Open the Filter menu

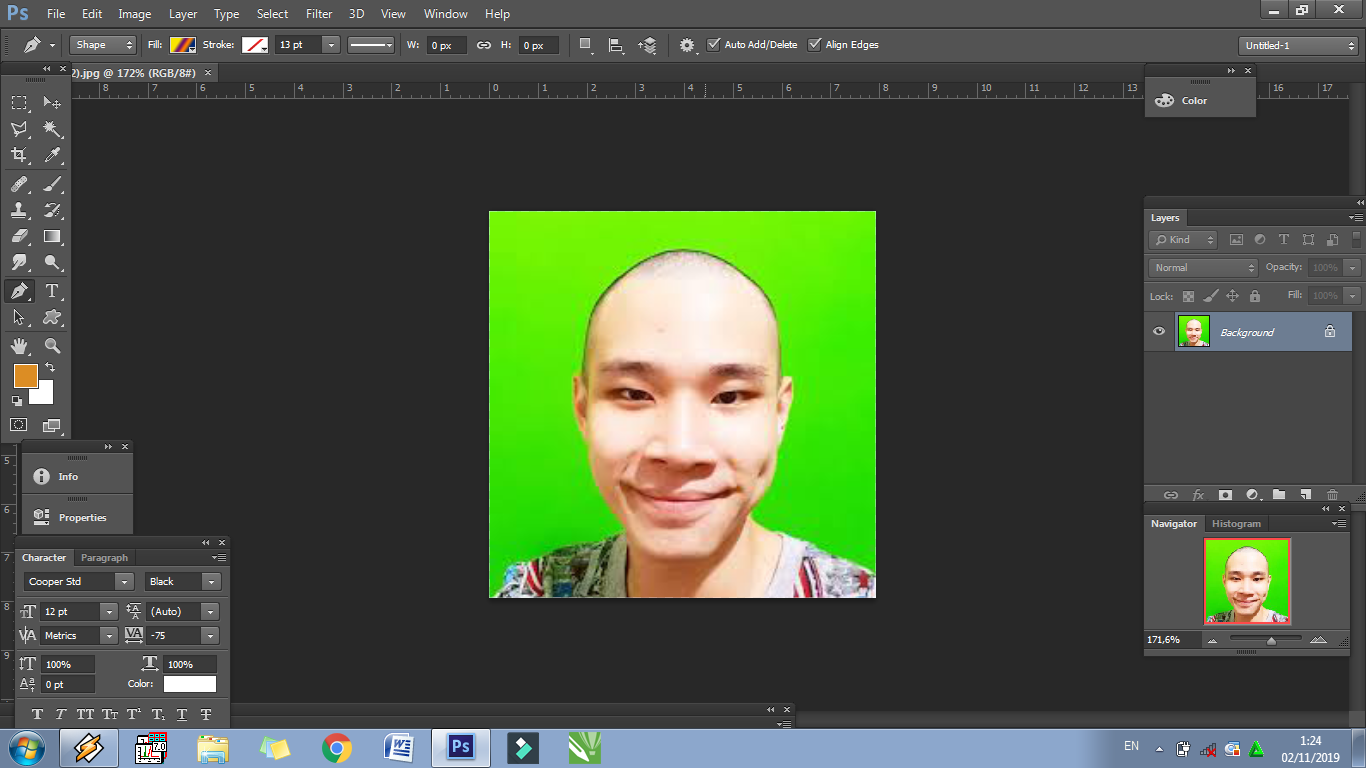point(319,14)
